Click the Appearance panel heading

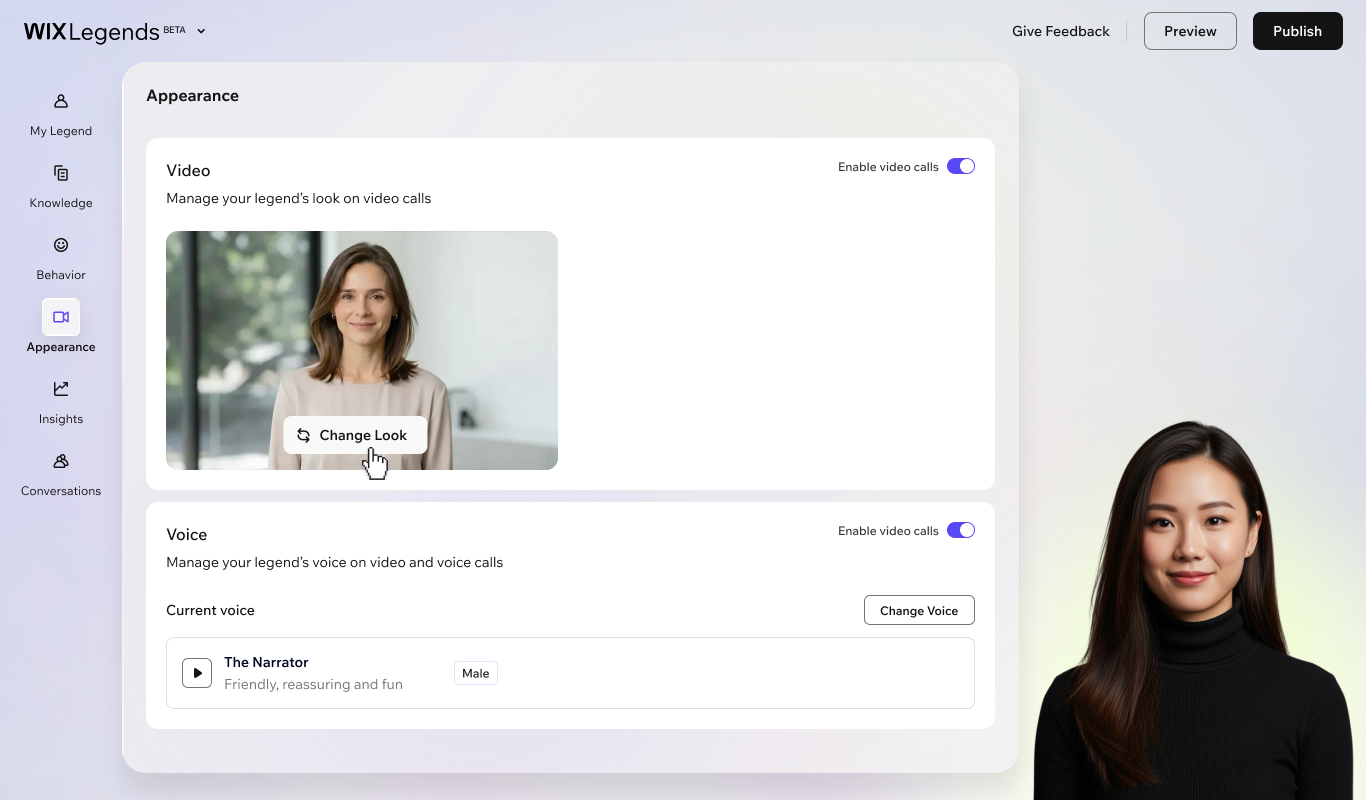click(192, 96)
